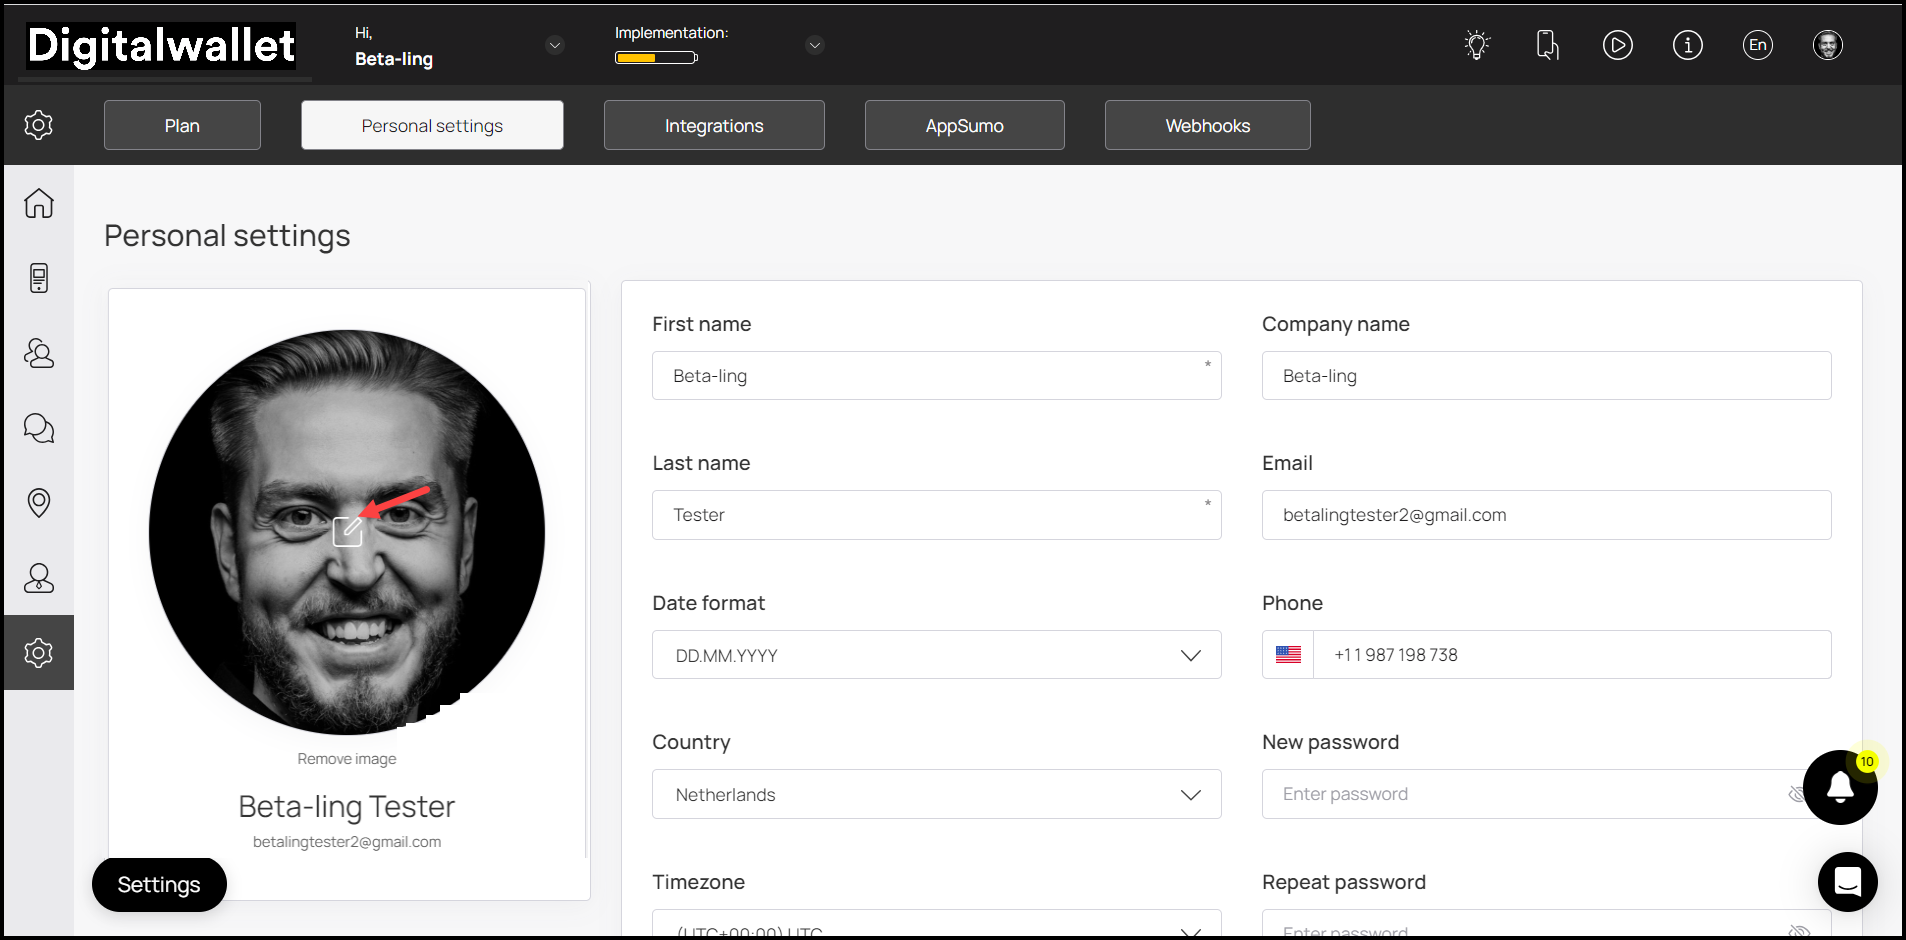The height and width of the screenshot is (940, 1906).
Task: Open the chat messages sidebar icon
Action: click(x=39, y=428)
